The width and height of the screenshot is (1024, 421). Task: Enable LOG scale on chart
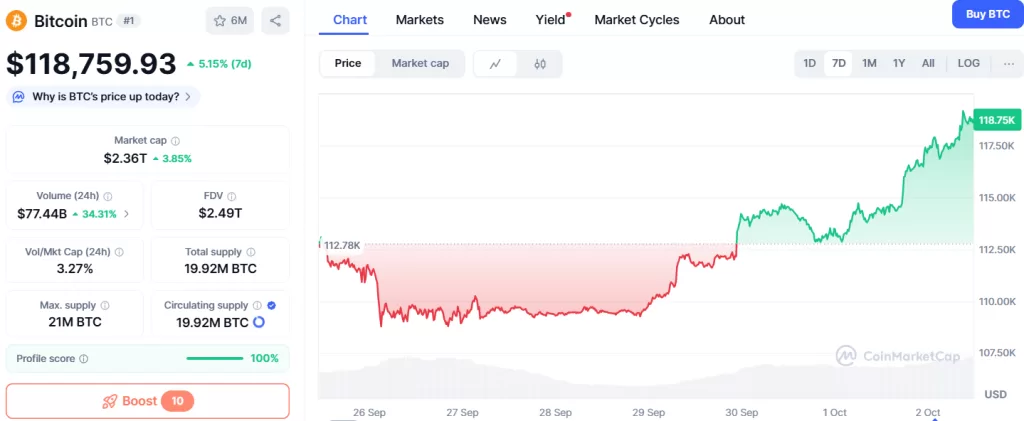point(968,63)
